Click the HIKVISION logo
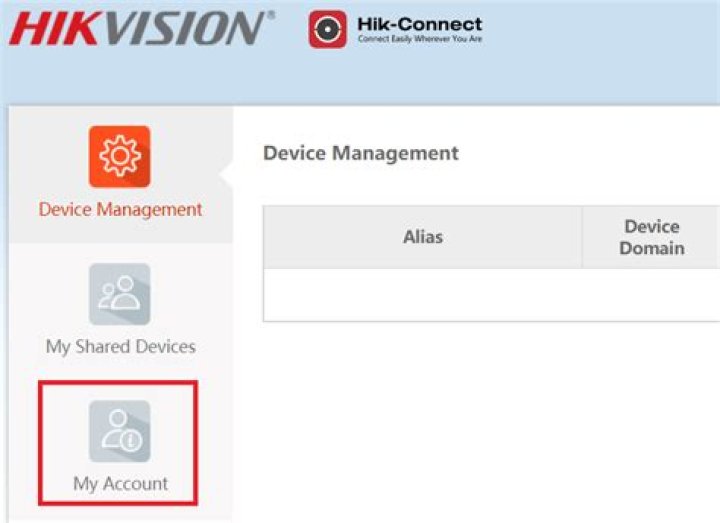Screen dimensions: 720x523 click(x=138, y=28)
